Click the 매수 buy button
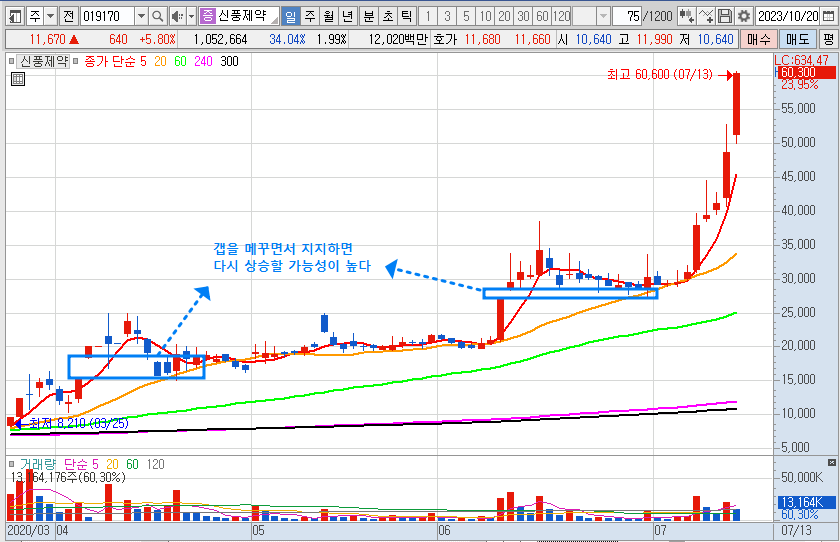The width and height of the screenshot is (840, 542). pyautogui.click(x=758, y=39)
